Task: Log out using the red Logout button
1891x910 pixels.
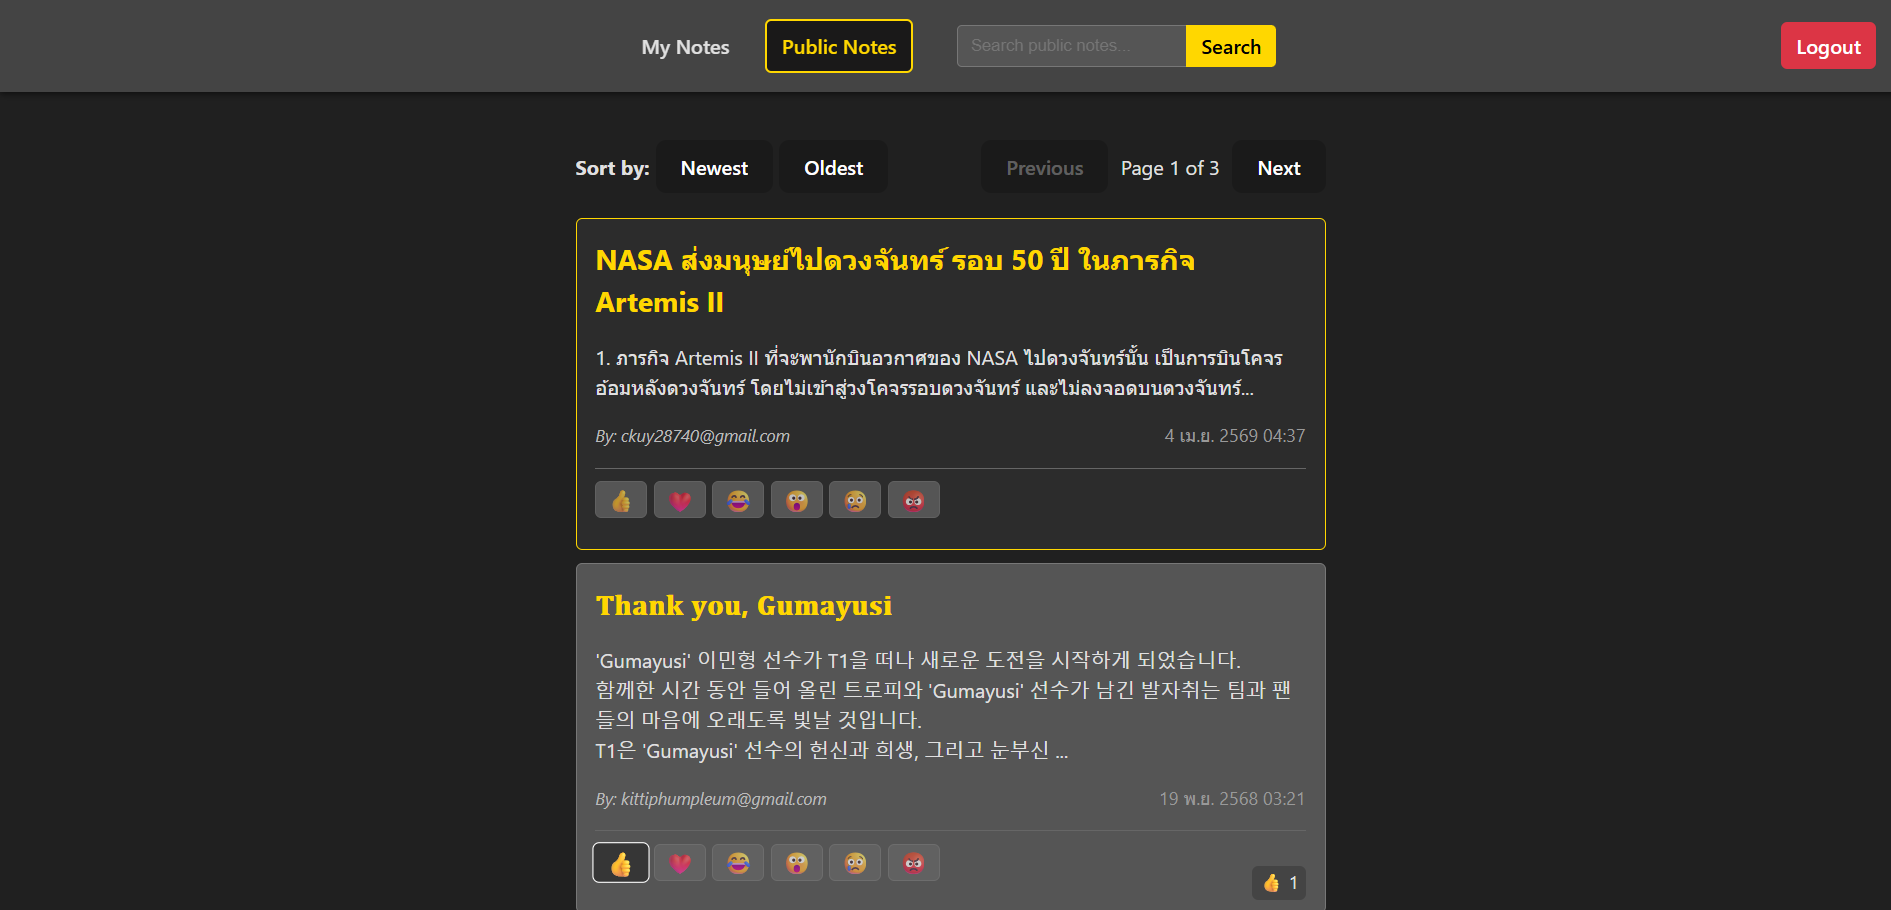Action: [x=1828, y=47]
